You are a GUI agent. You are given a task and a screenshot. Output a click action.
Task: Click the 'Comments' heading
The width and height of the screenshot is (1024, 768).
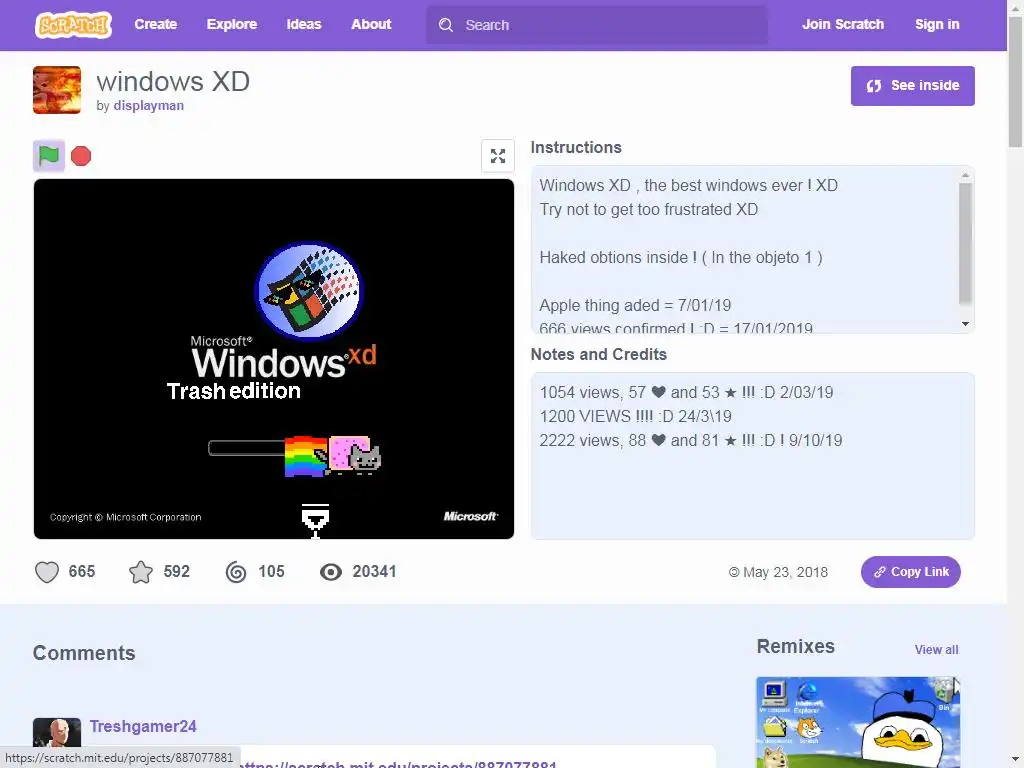84,653
